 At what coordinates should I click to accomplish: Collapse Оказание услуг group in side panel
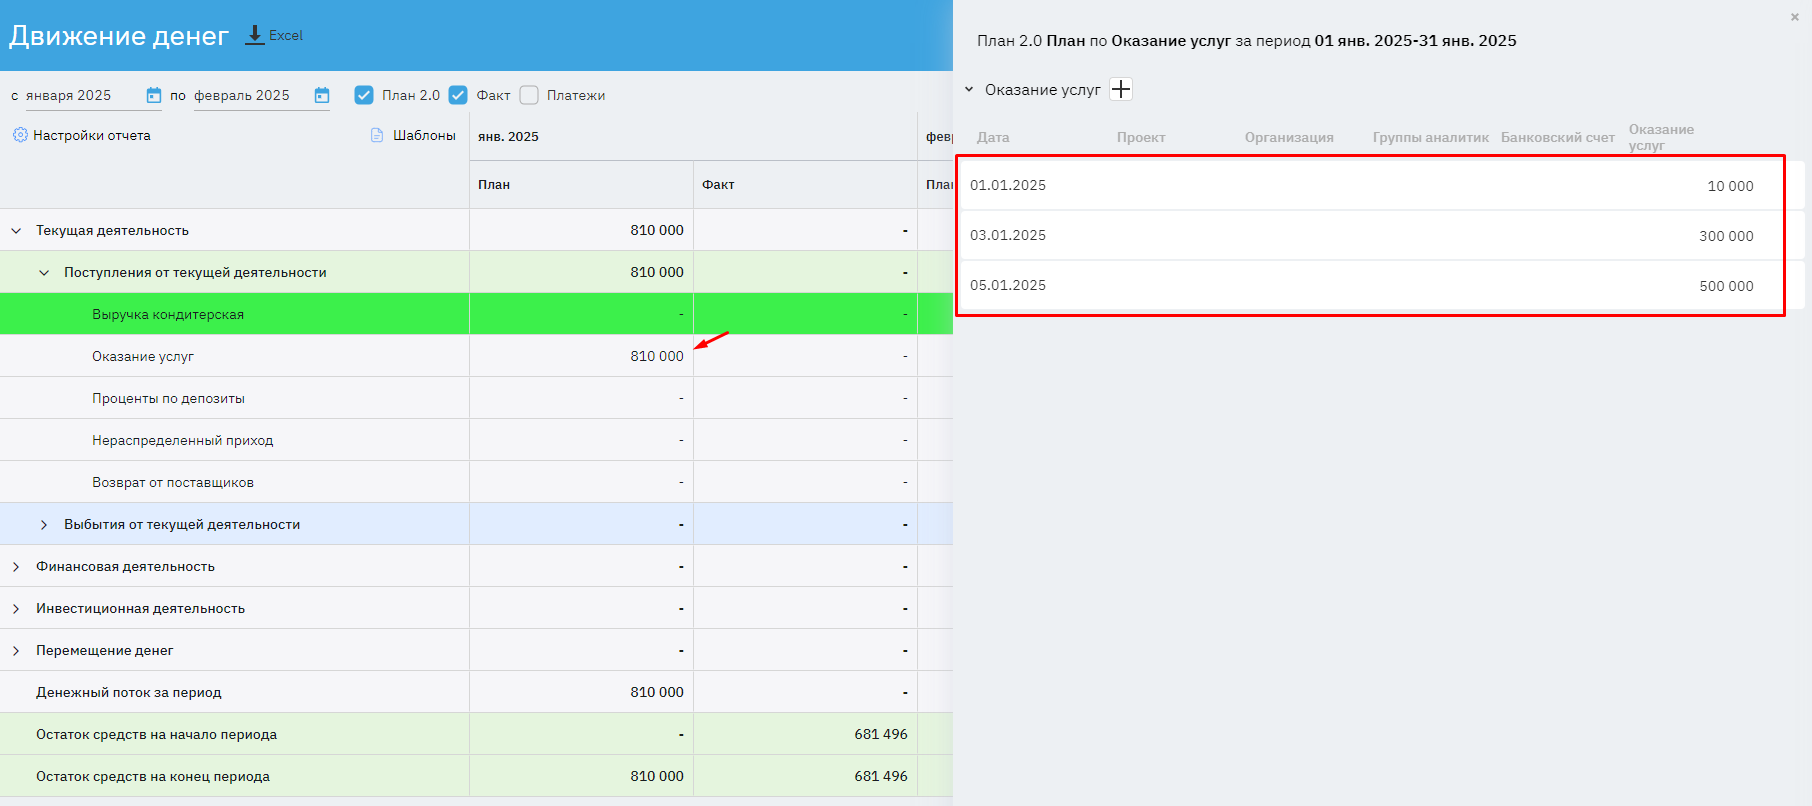(969, 89)
